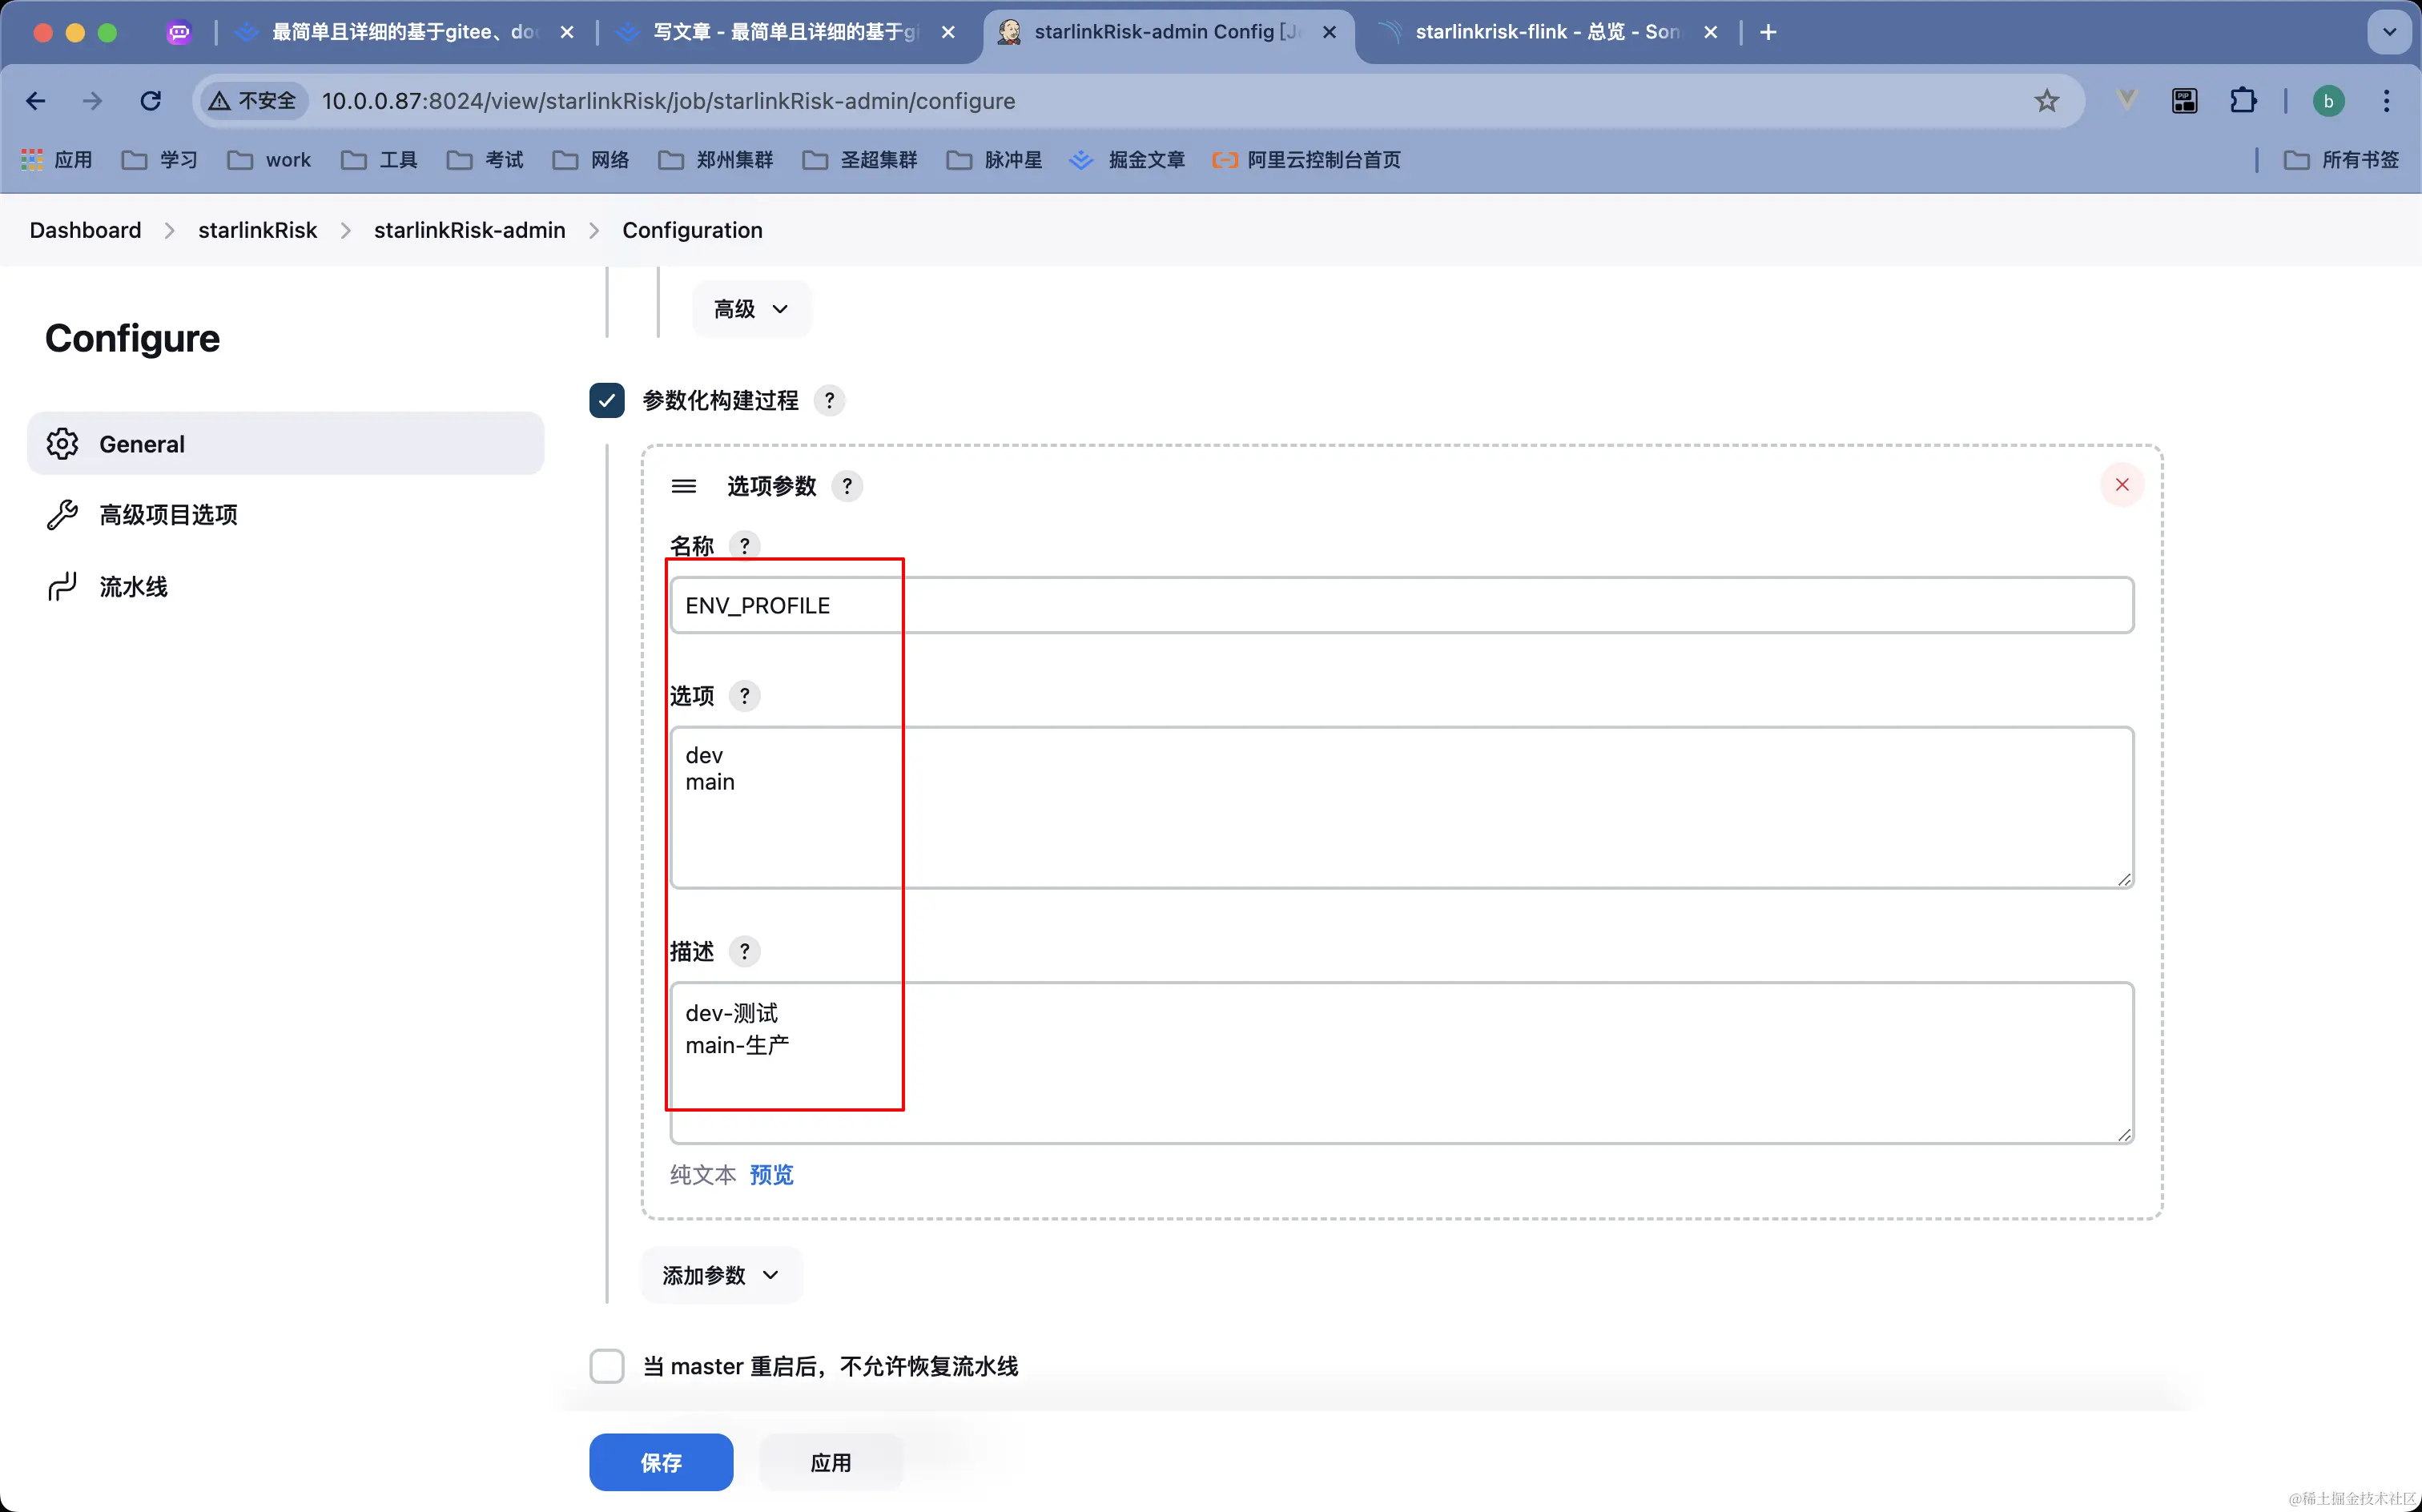Screen dimensions: 2422x1512
Task: Click the help icon next to 选项
Action: click(744, 696)
